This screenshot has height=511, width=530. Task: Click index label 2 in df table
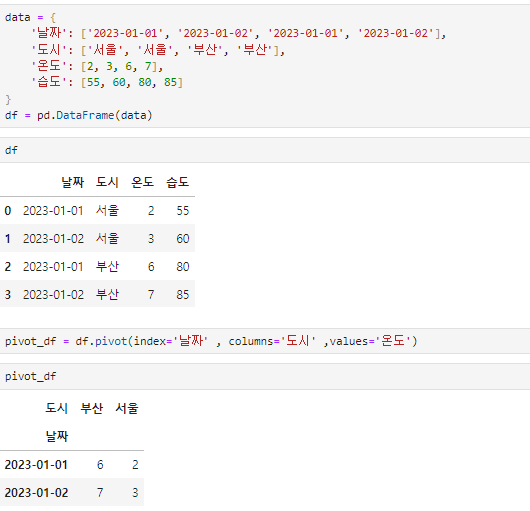tap(8, 267)
